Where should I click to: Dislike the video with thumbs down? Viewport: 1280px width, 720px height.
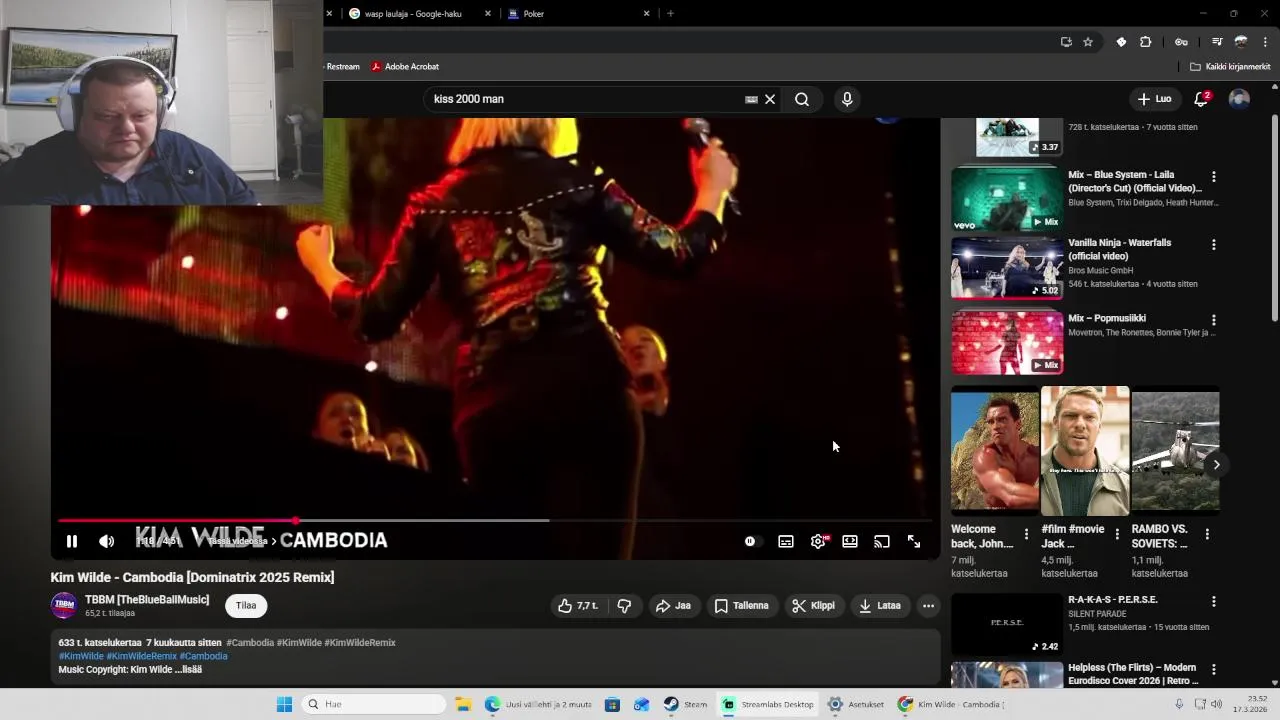tap(624, 606)
